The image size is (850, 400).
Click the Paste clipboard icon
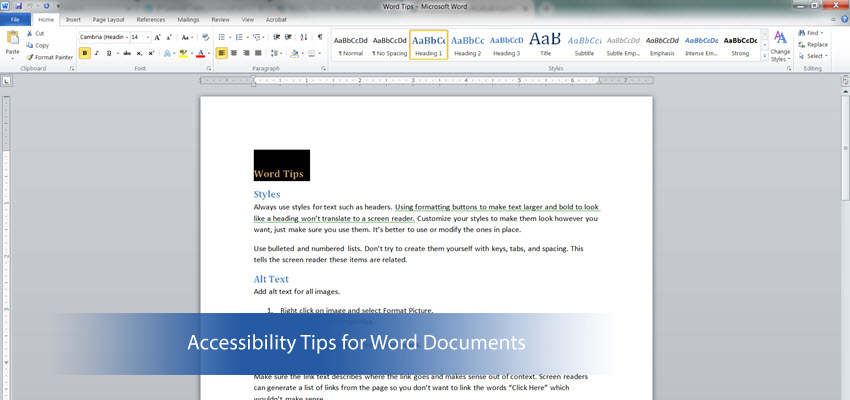click(12, 38)
